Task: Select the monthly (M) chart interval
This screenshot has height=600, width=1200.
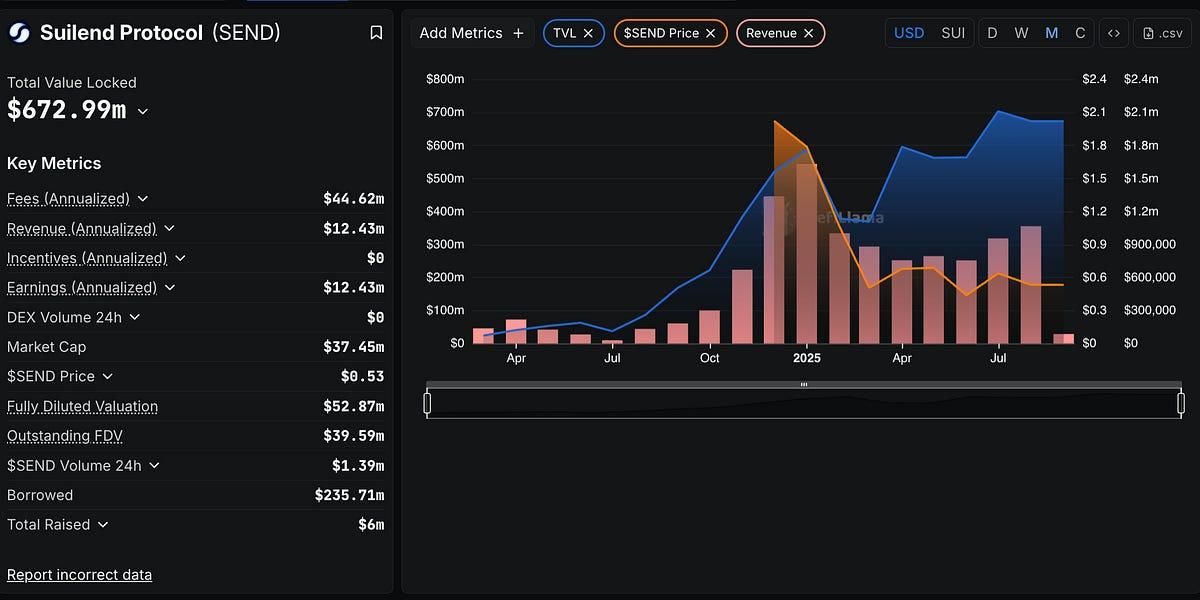Action: point(1052,33)
